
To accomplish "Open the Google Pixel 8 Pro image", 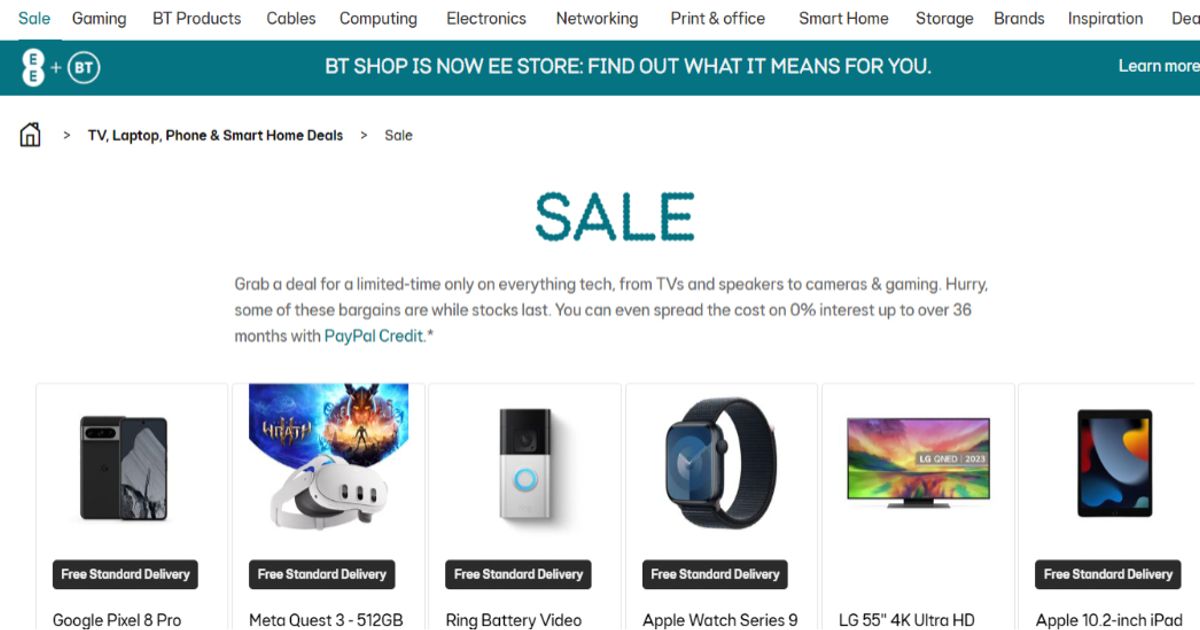I will coord(124,467).
